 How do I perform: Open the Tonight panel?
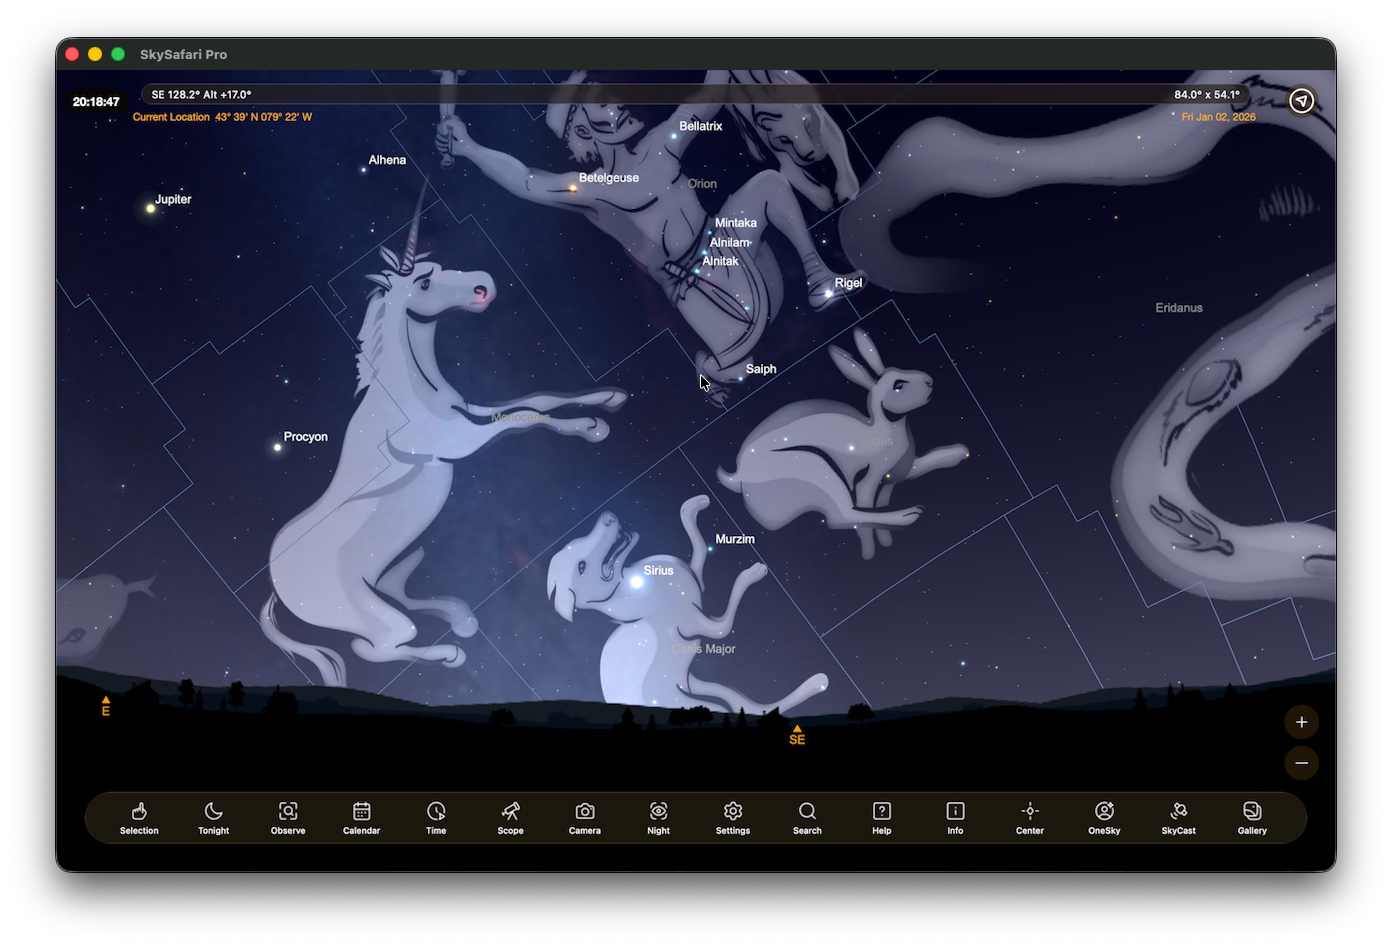[213, 817]
